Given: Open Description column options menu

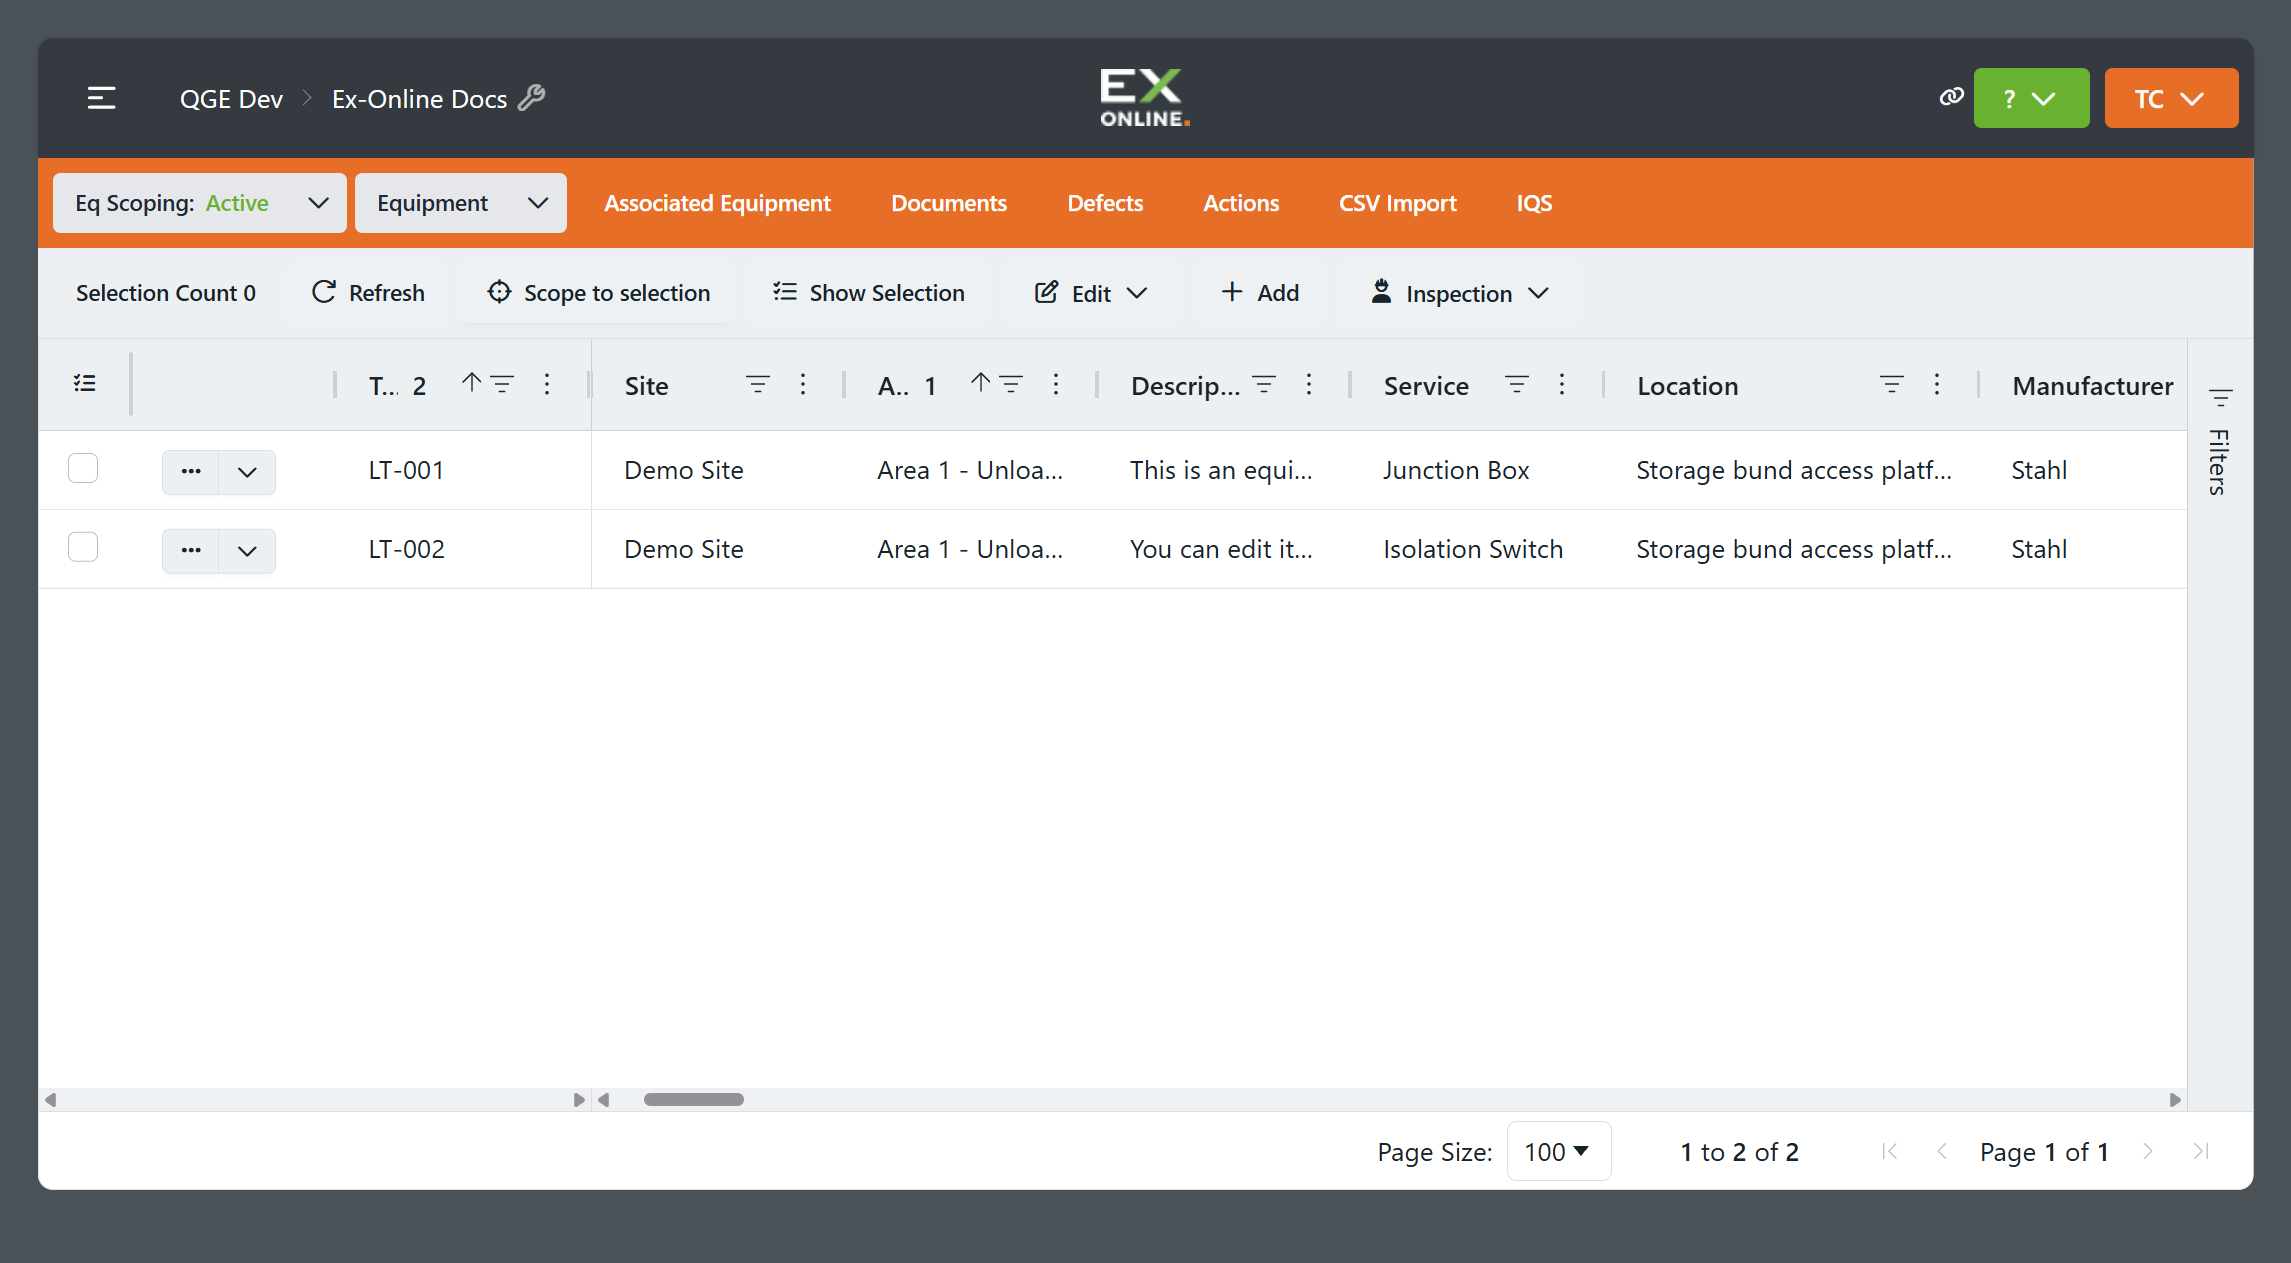Looking at the screenshot, I should (x=1308, y=384).
